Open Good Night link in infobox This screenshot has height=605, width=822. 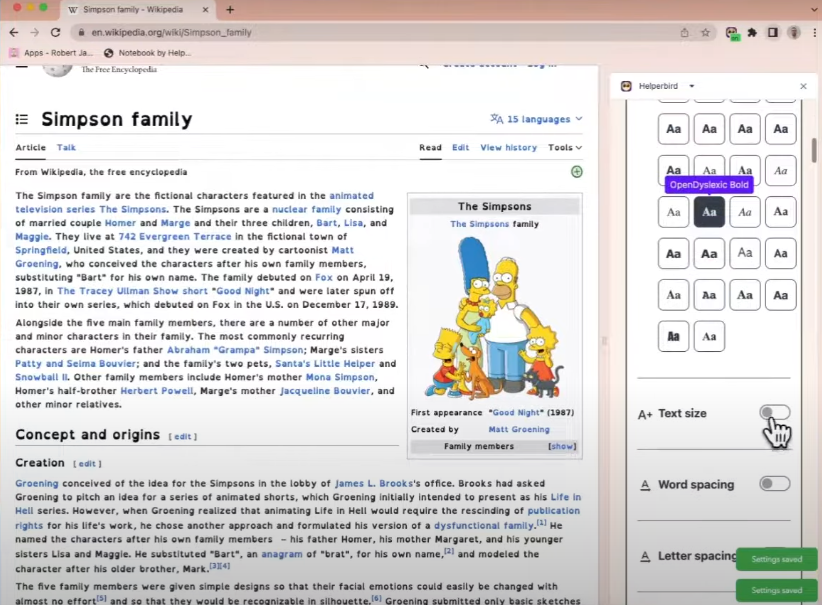point(516,413)
